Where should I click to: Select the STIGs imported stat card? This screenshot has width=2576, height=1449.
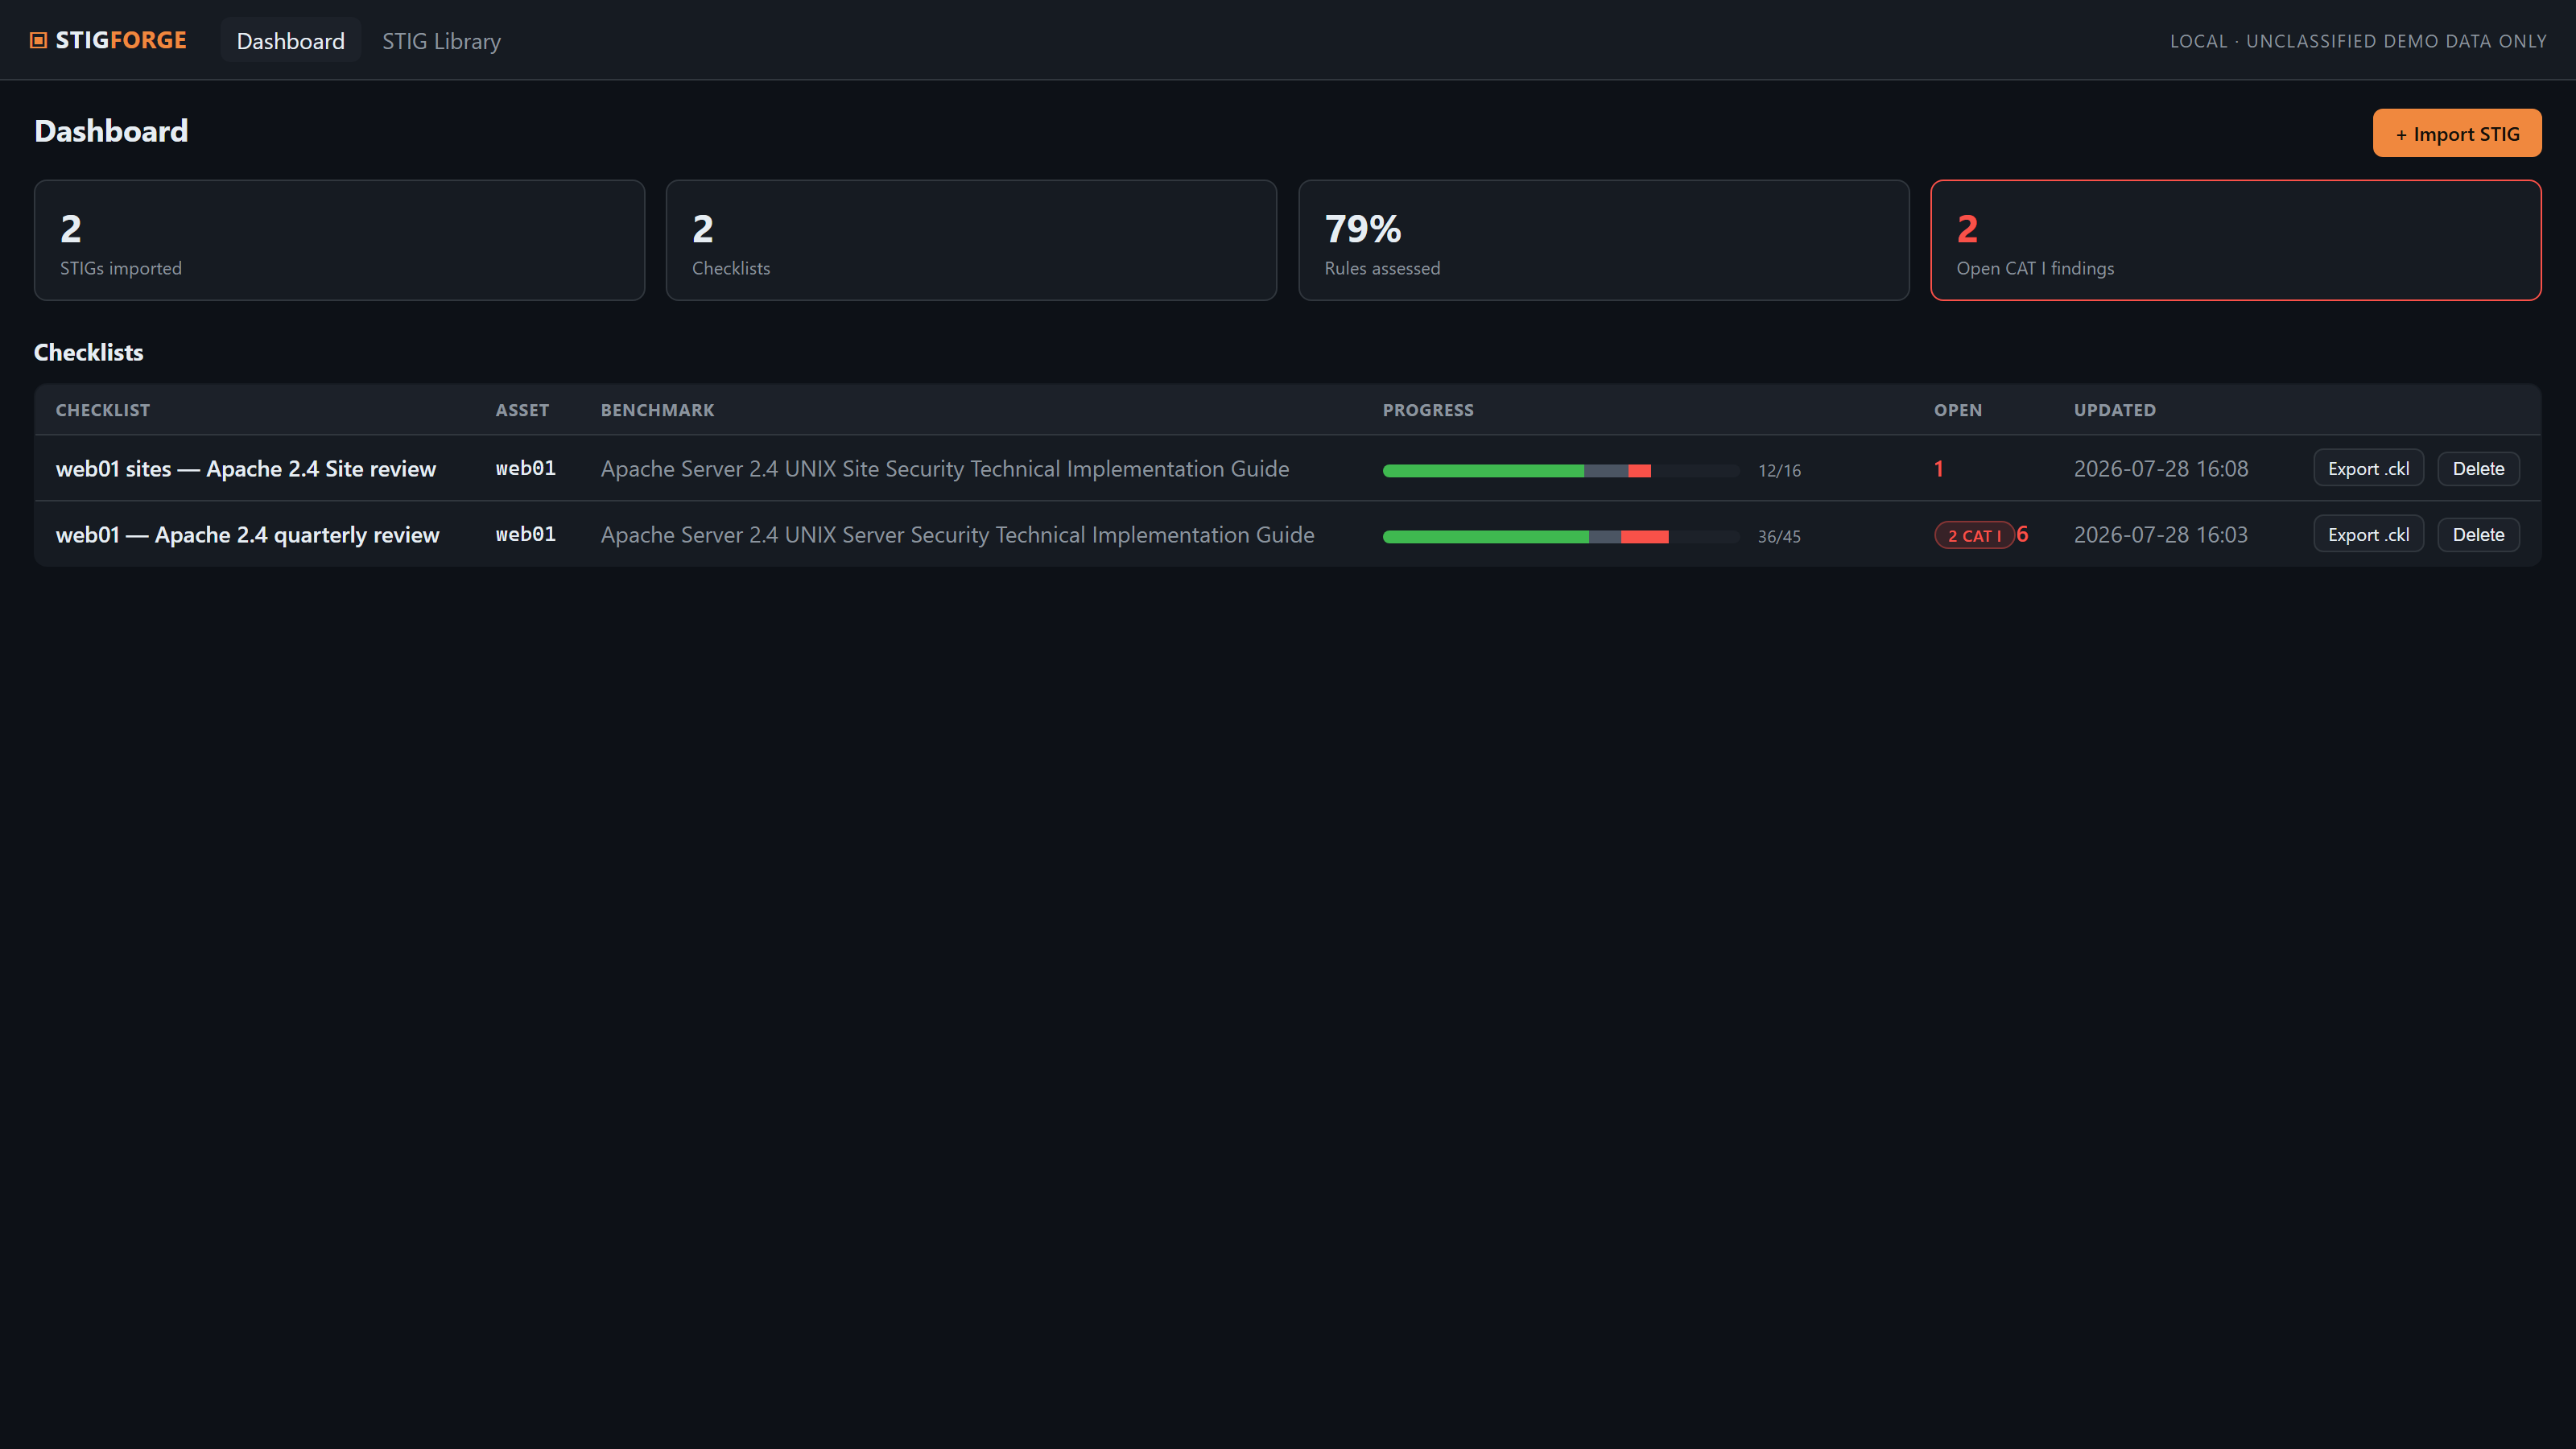point(339,240)
